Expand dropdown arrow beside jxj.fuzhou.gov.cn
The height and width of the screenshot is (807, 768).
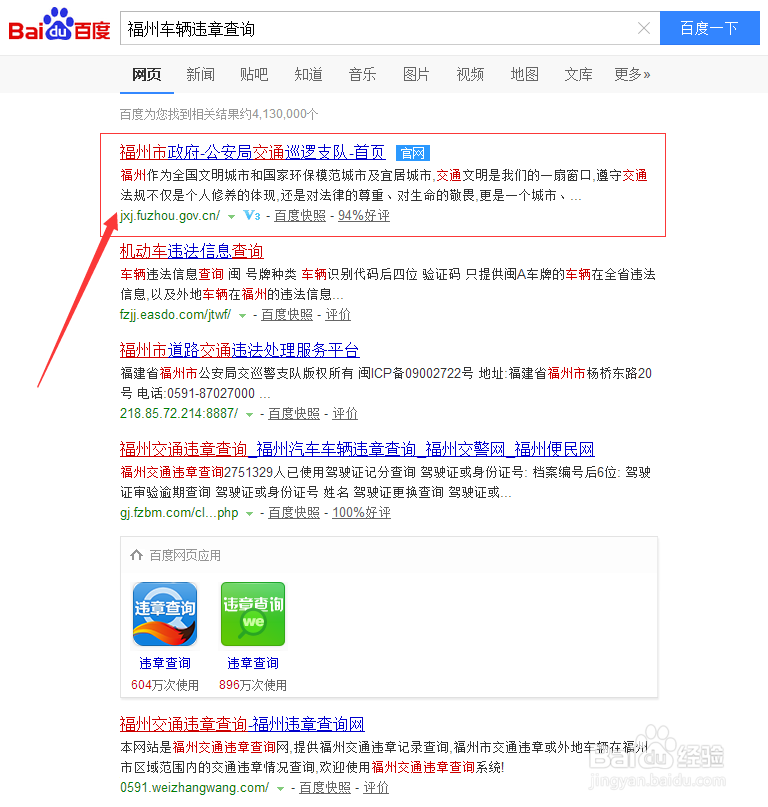232,217
